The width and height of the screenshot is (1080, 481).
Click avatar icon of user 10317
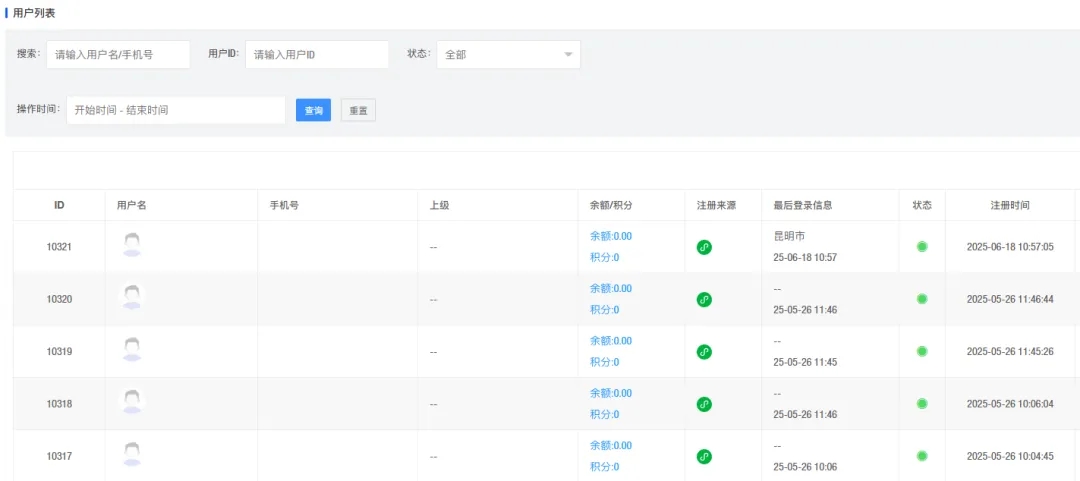coord(131,455)
